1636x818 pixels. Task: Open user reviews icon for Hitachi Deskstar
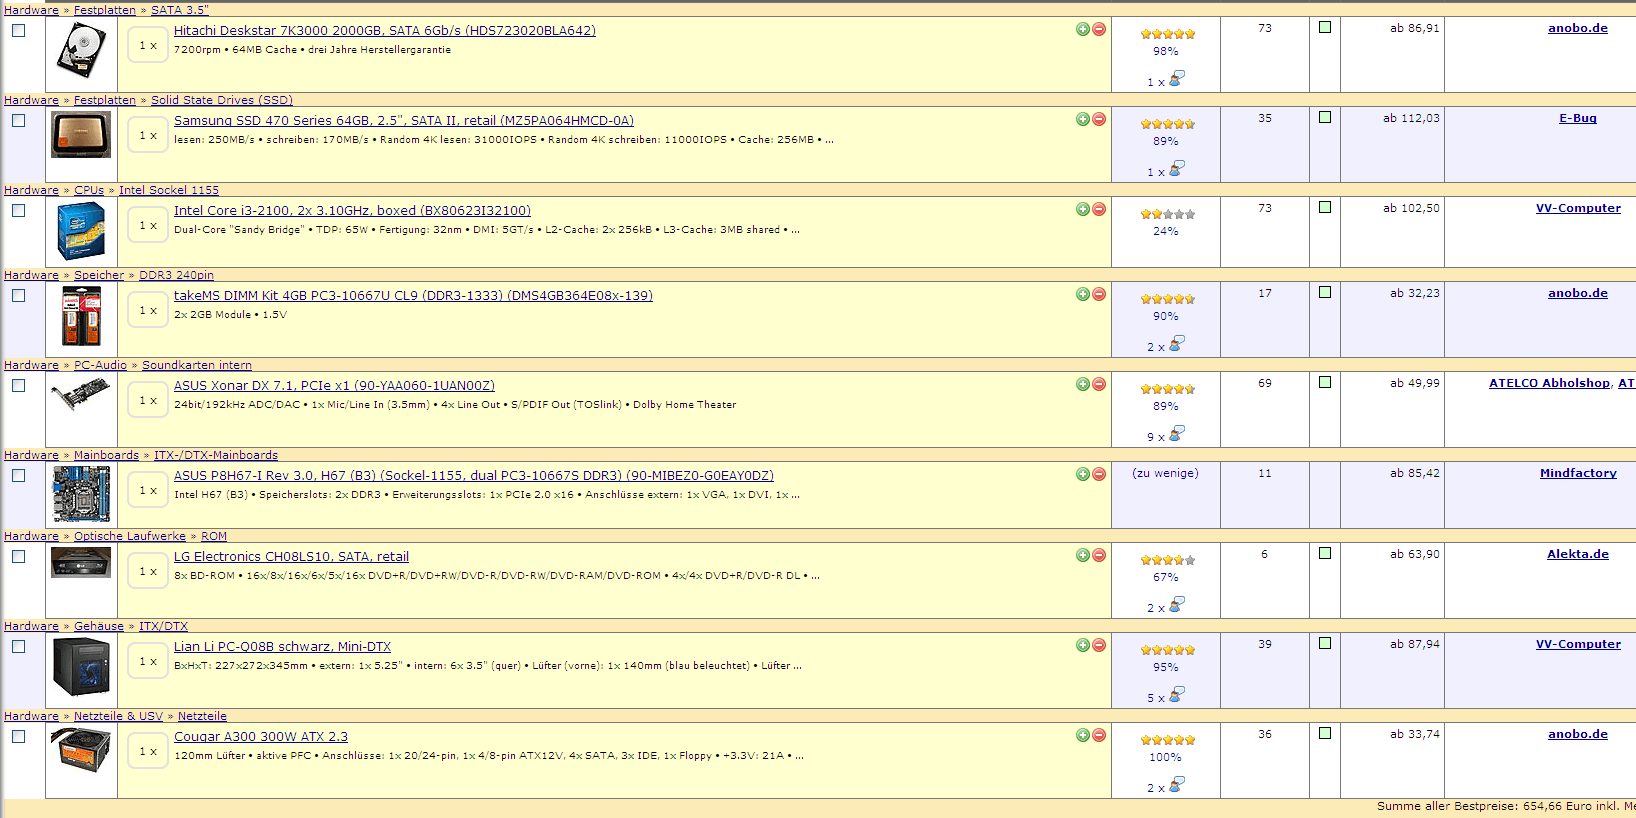pos(1177,78)
